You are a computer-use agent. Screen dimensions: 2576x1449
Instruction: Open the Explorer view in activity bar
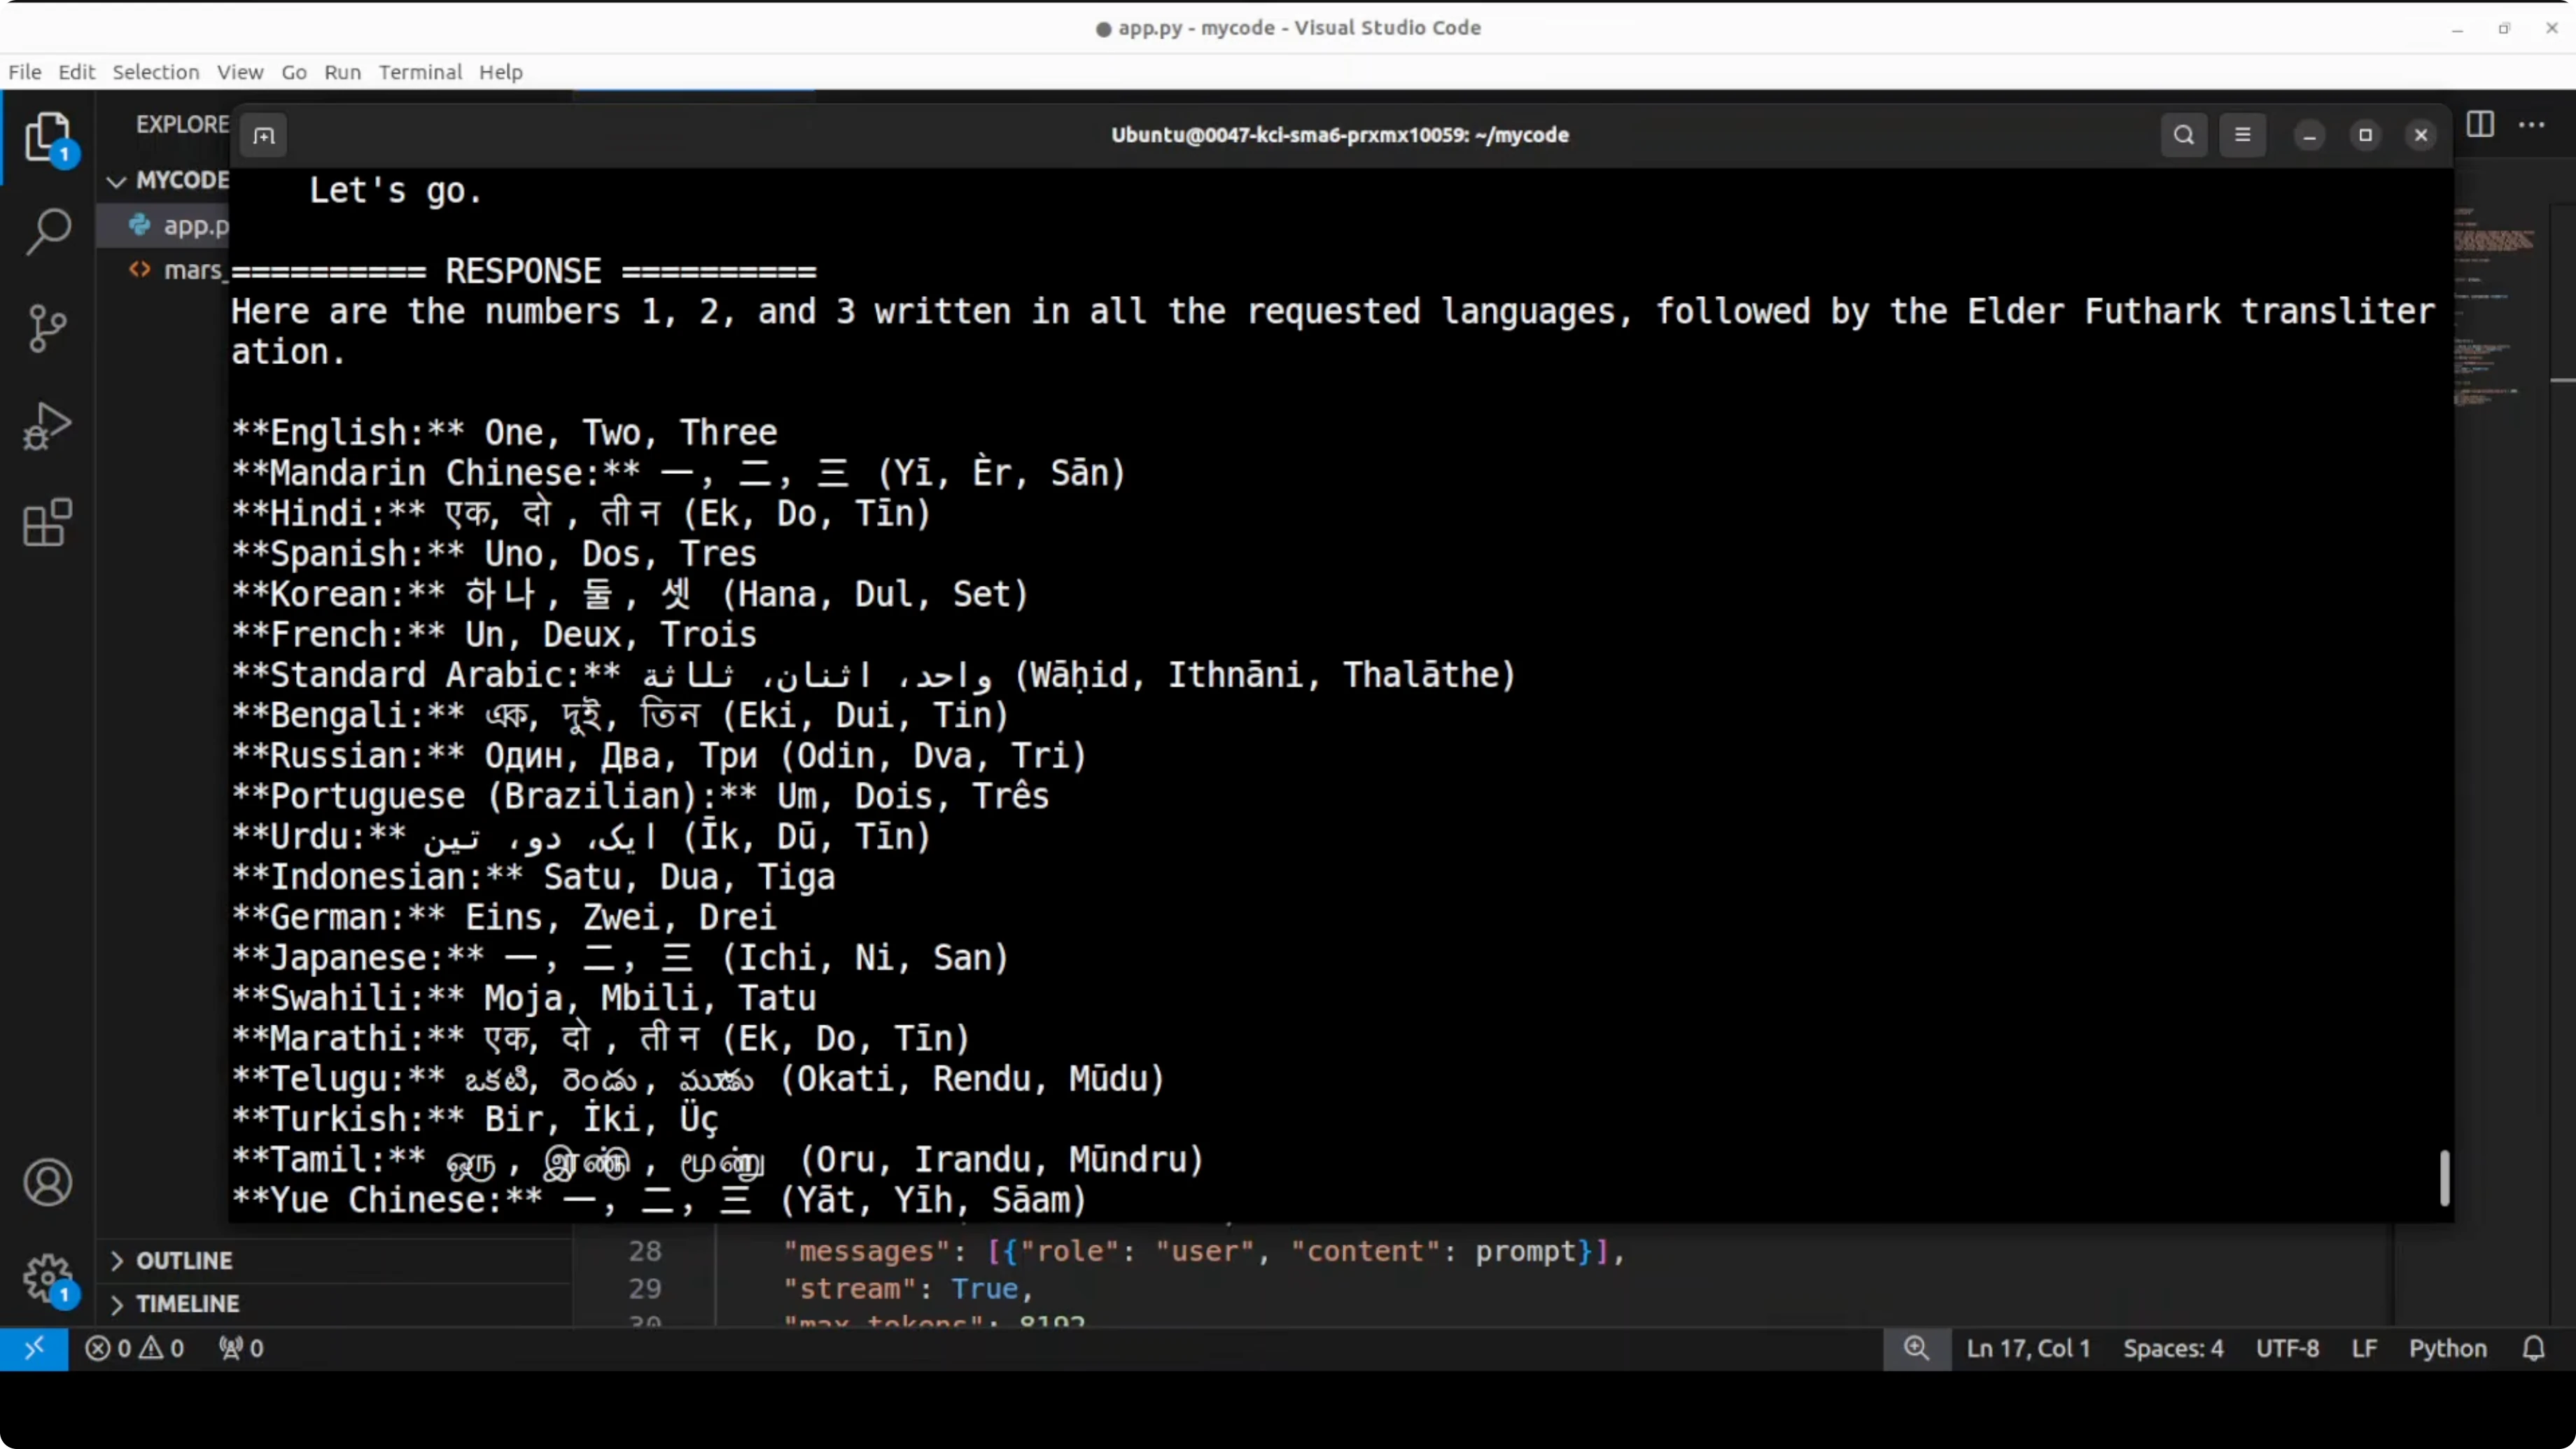47,137
